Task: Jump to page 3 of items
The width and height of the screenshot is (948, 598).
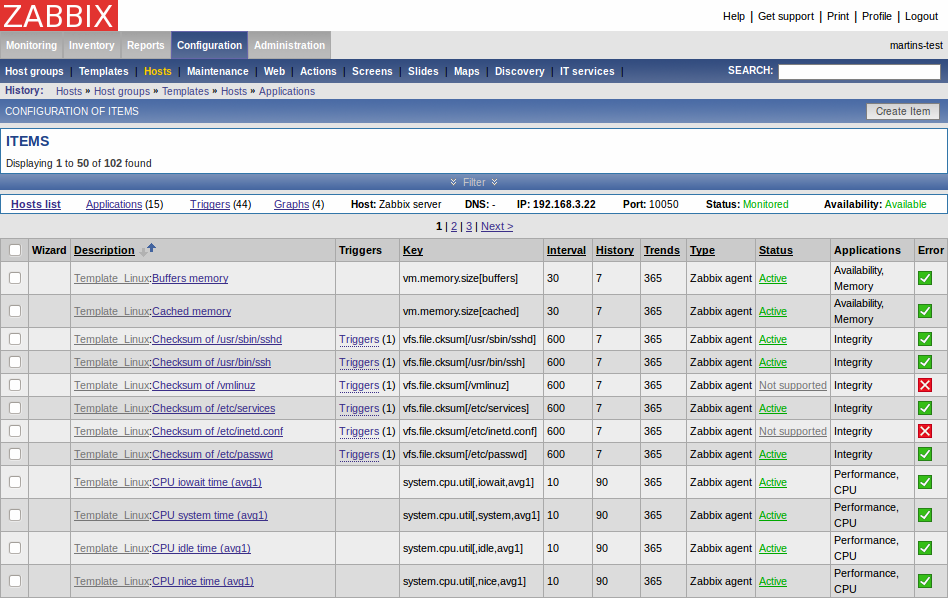Action: (x=469, y=226)
